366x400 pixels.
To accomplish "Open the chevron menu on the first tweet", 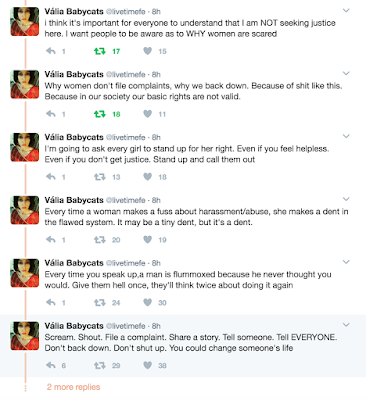I will pyautogui.click(x=346, y=11).
